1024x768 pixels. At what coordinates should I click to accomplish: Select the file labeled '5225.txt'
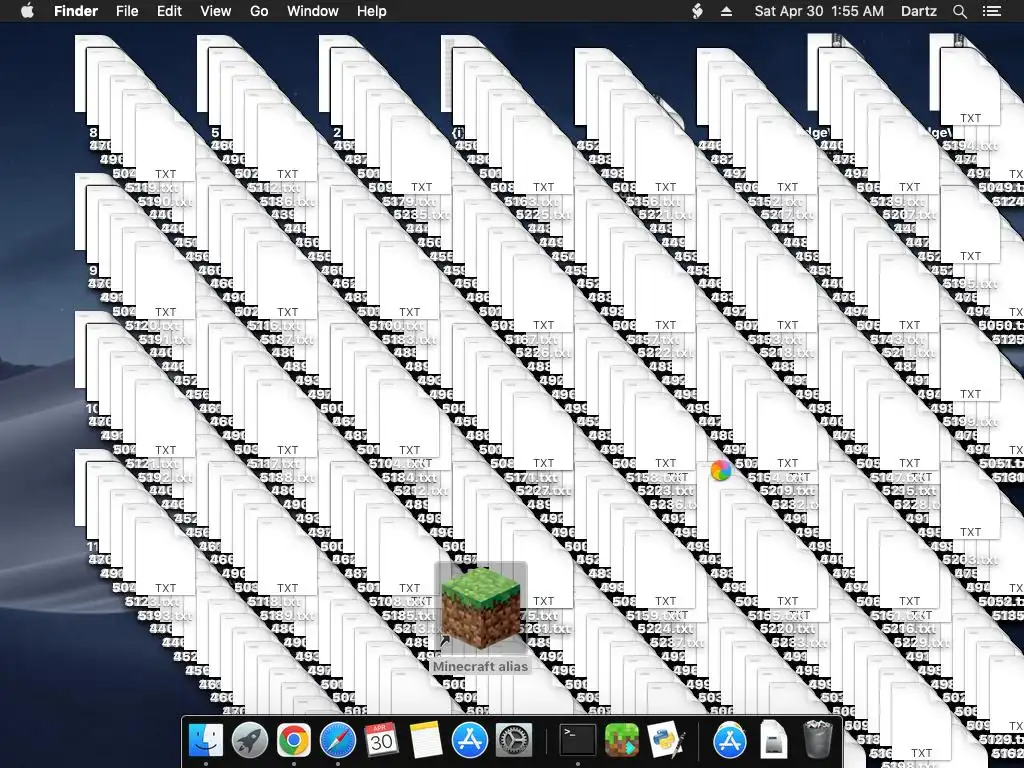[543, 215]
